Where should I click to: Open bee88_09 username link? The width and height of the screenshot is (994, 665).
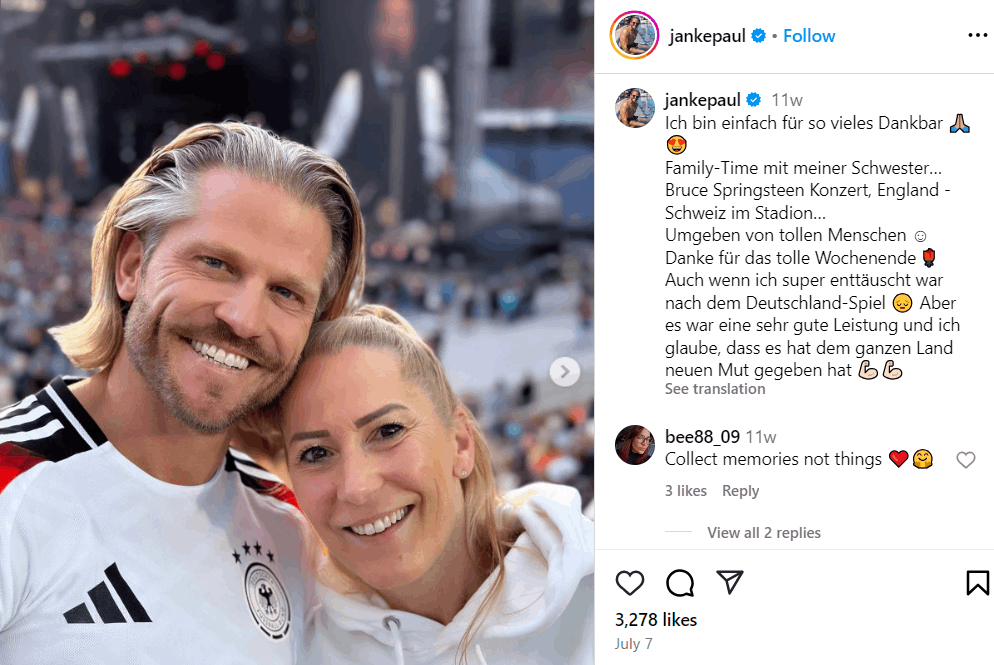point(702,437)
